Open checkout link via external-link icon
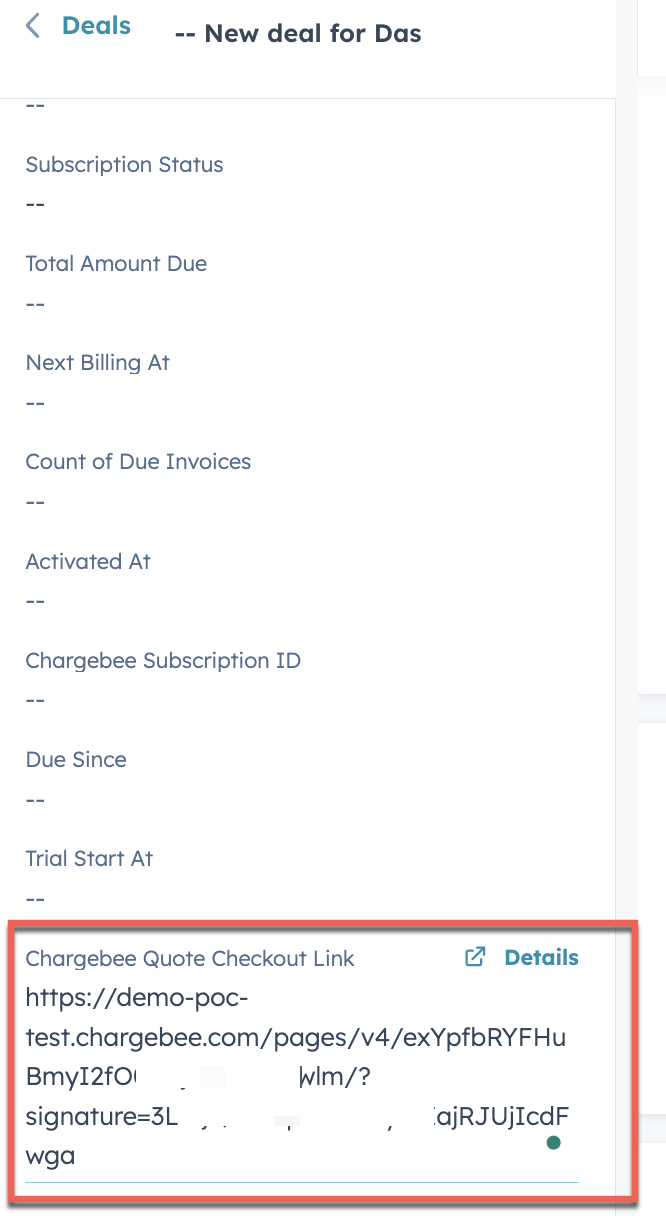 [x=475, y=957]
